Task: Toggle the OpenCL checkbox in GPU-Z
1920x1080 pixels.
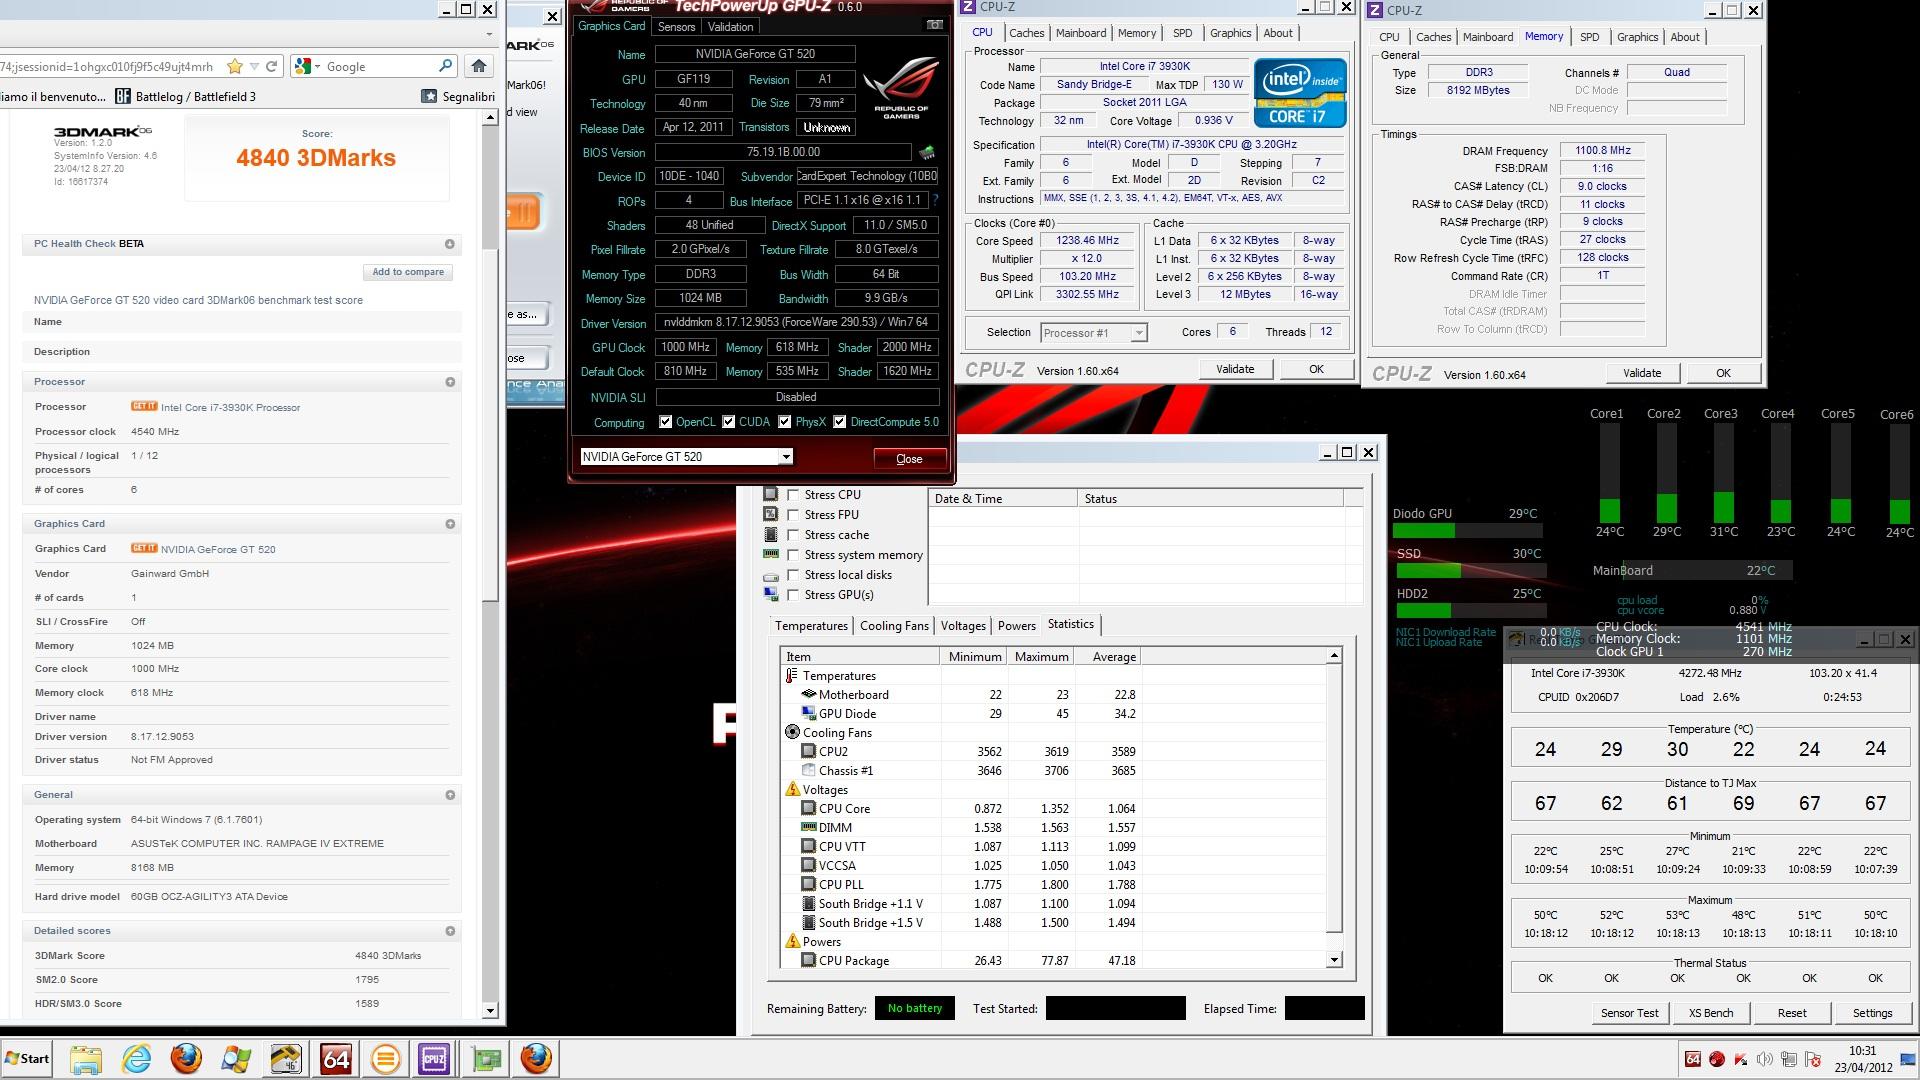Action: click(x=665, y=422)
